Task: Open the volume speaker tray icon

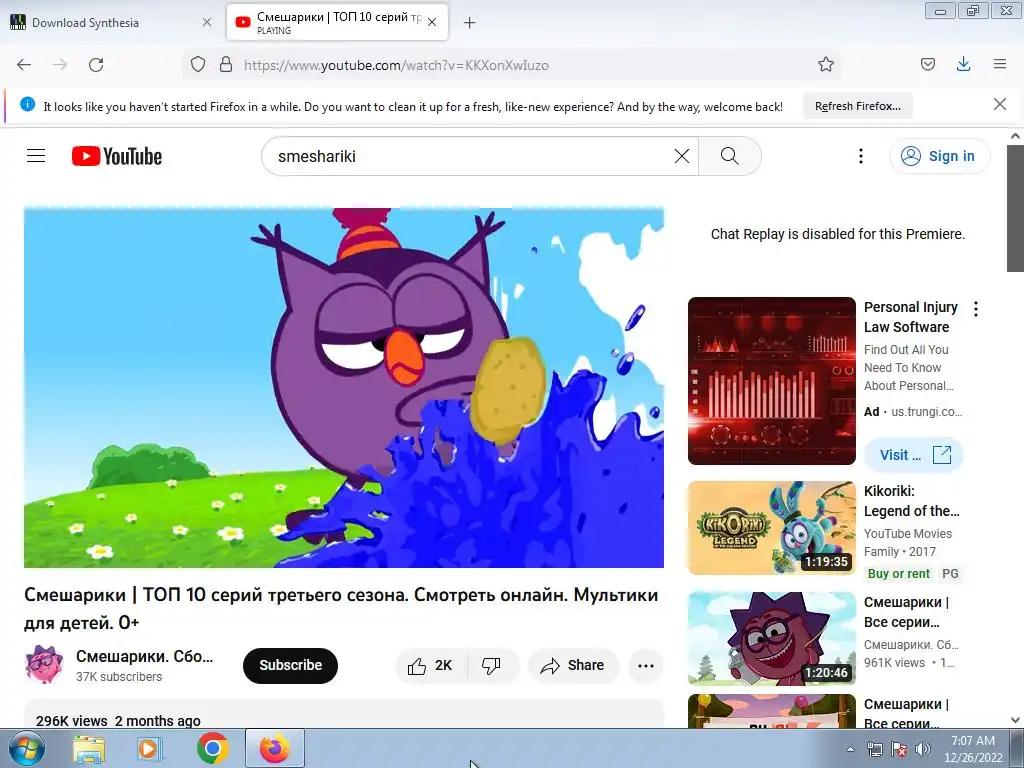Action: 923,749
